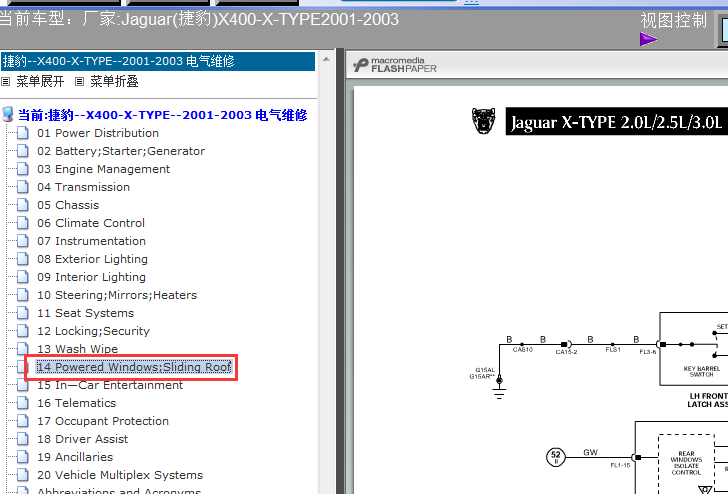Select the 05 Chassis entry
Image resolution: width=728 pixels, height=494 pixels.
coord(68,205)
